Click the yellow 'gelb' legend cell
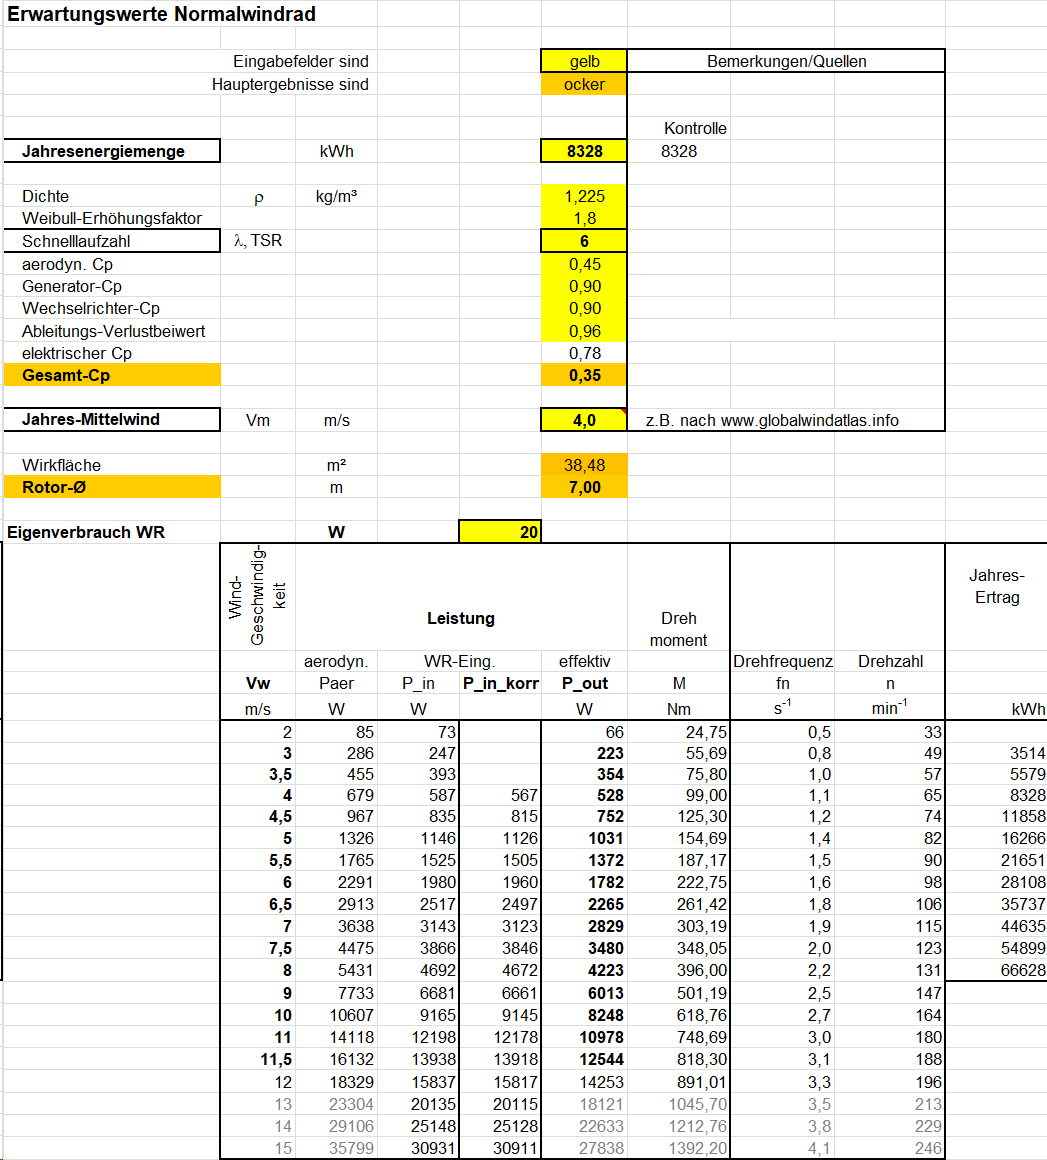1047x1160 pixels. pos(584,61)
